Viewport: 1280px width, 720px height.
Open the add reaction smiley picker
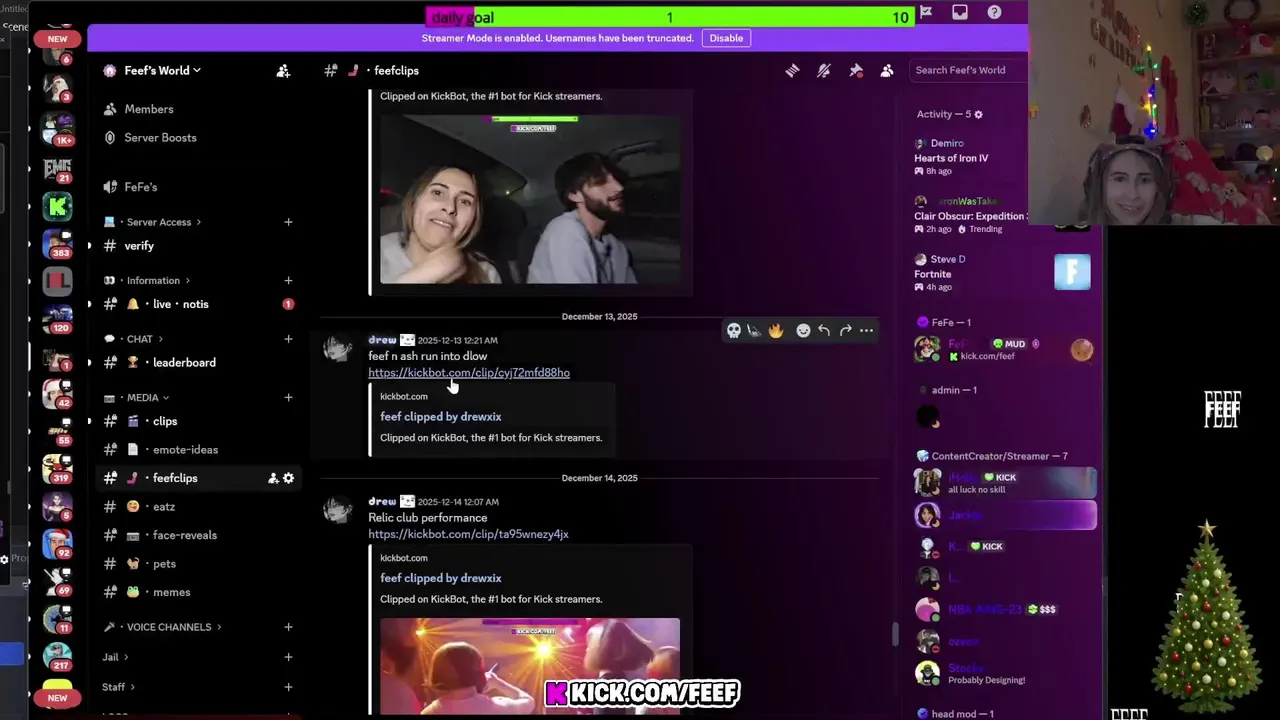point(803,330)
